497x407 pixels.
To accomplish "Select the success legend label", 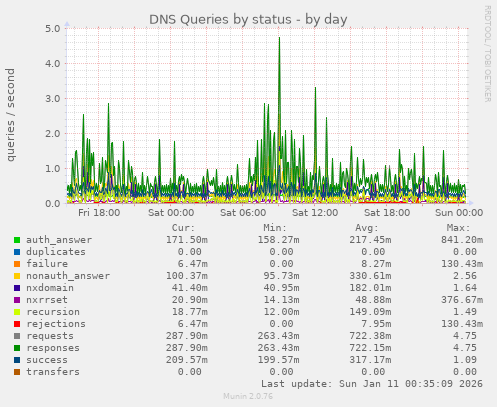I will click(x=47, y=360).
